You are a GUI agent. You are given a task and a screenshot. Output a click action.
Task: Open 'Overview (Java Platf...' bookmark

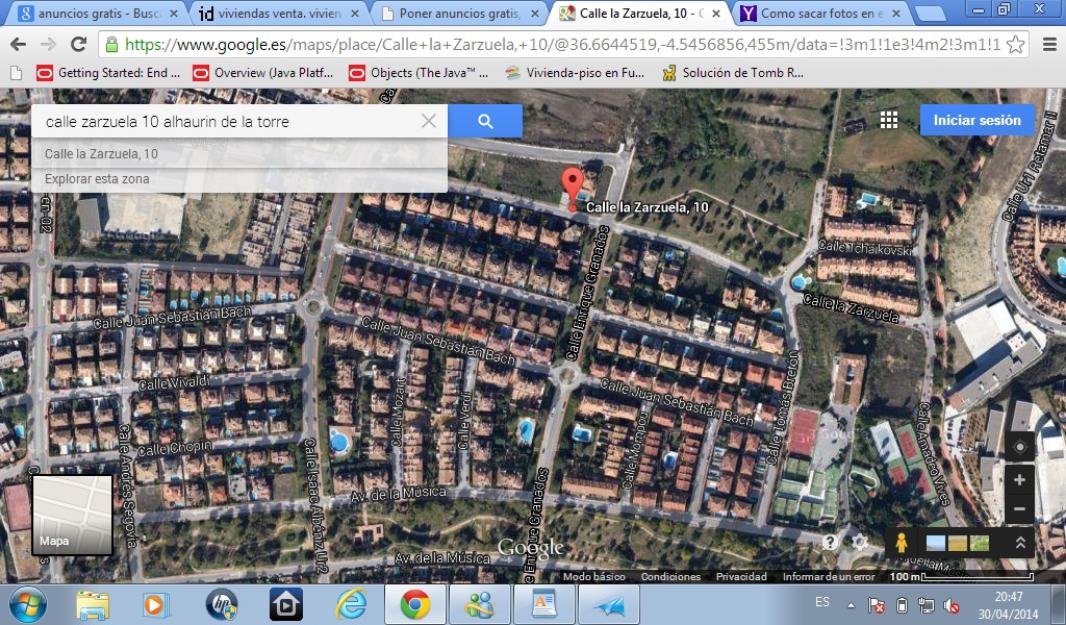(263, 73)
